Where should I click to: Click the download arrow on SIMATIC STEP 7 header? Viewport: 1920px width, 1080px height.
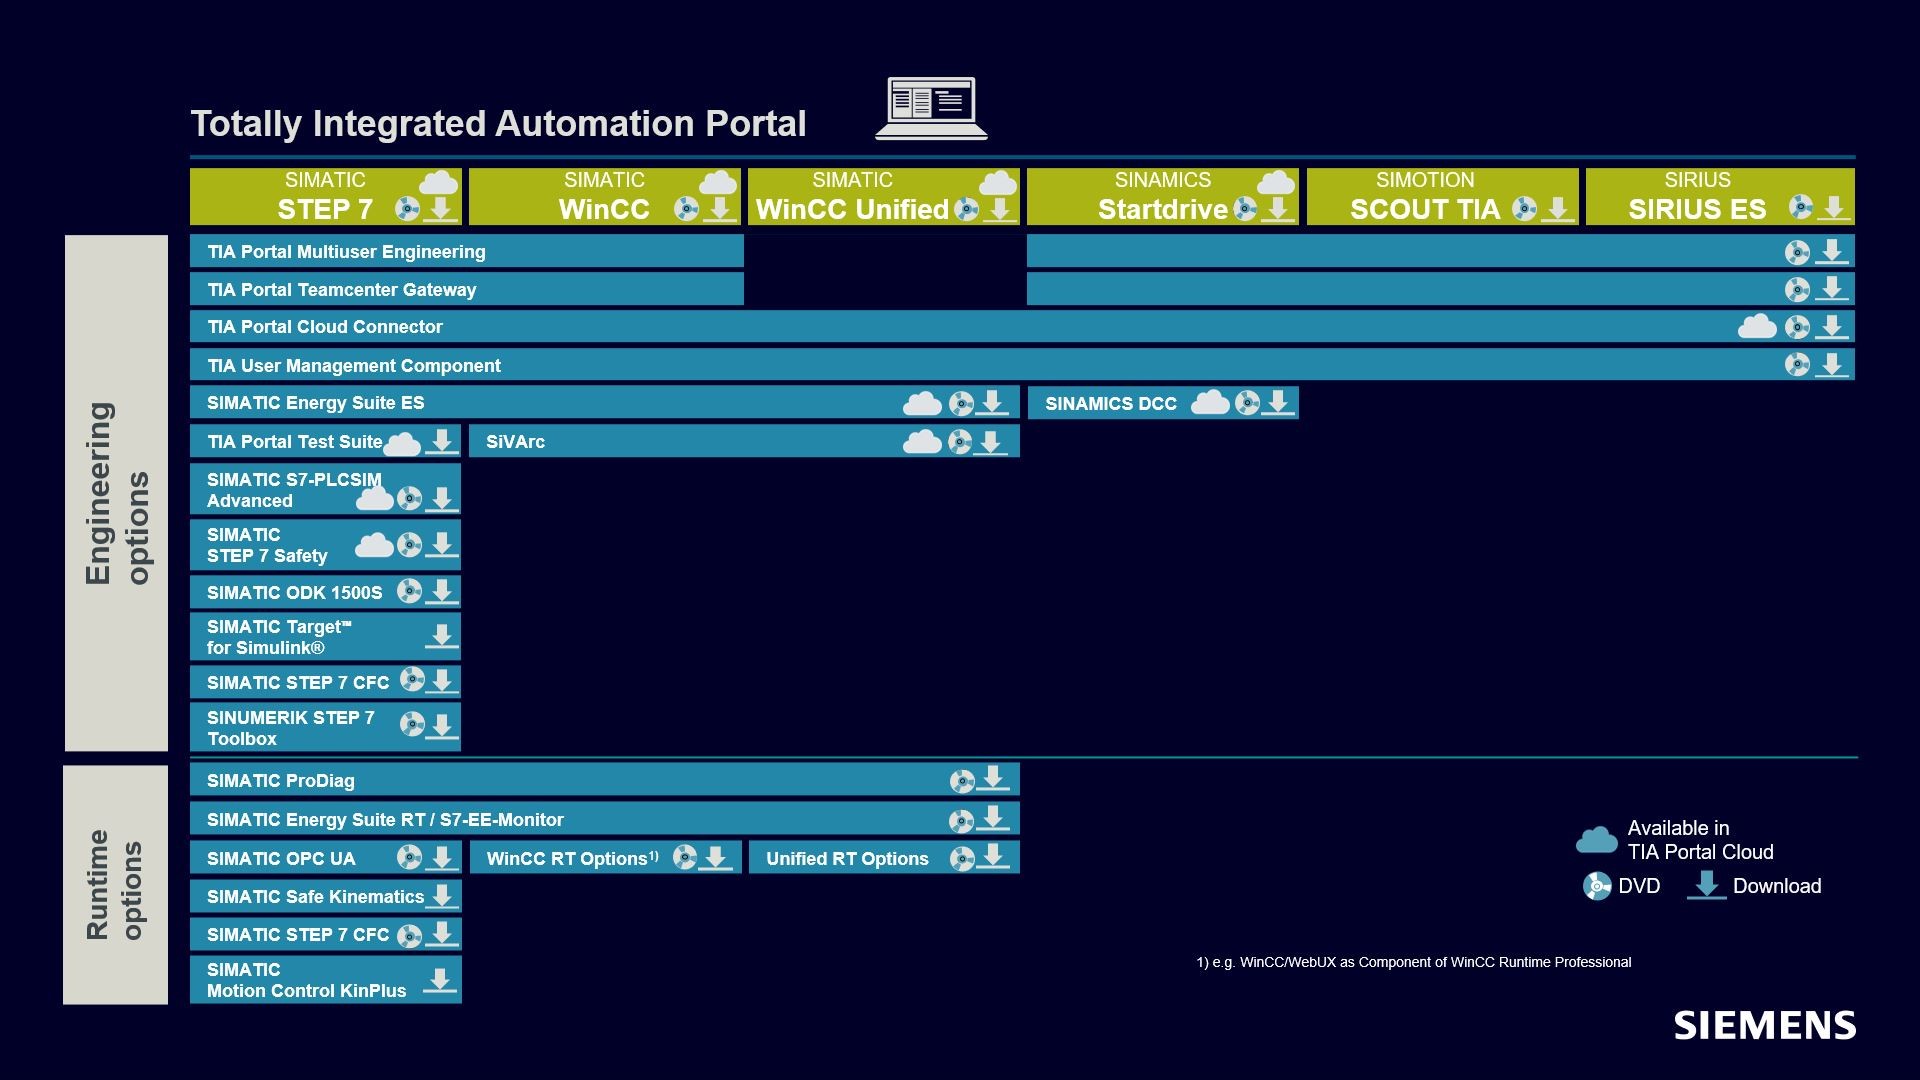(440, 209)
